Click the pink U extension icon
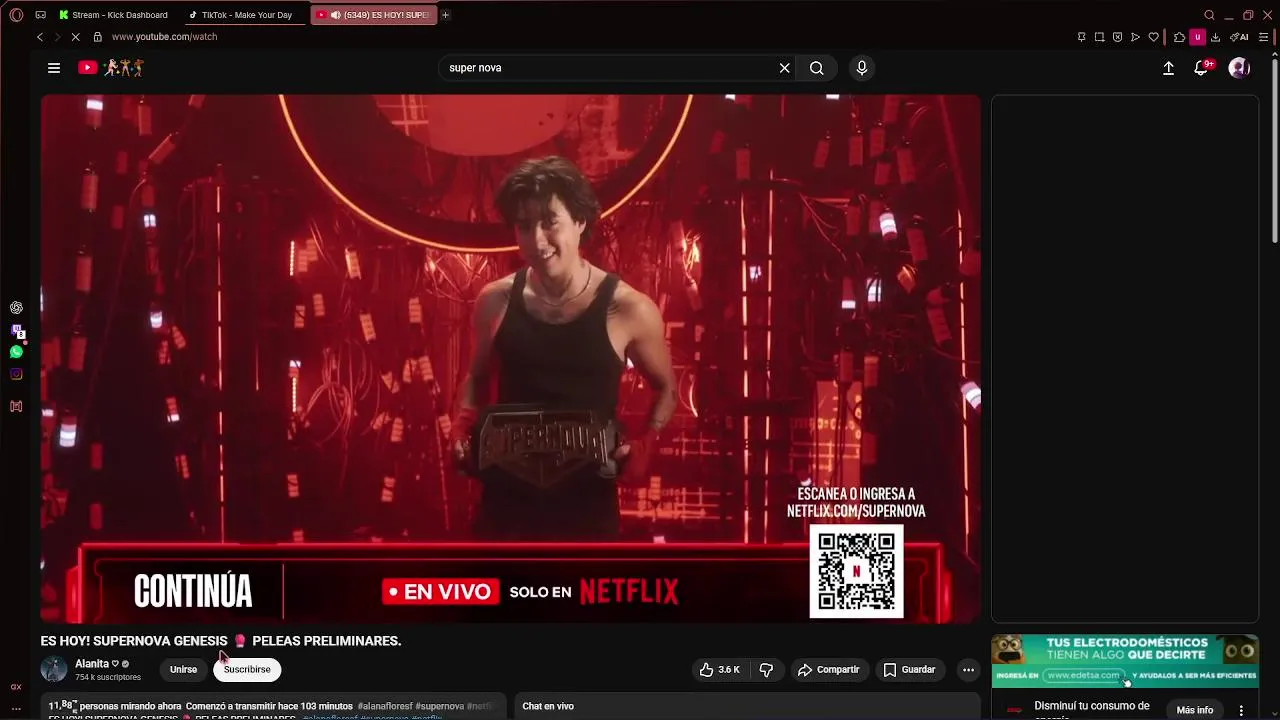The height and width of the screenshot is (720, 1280). click(x=1197, y=37)
